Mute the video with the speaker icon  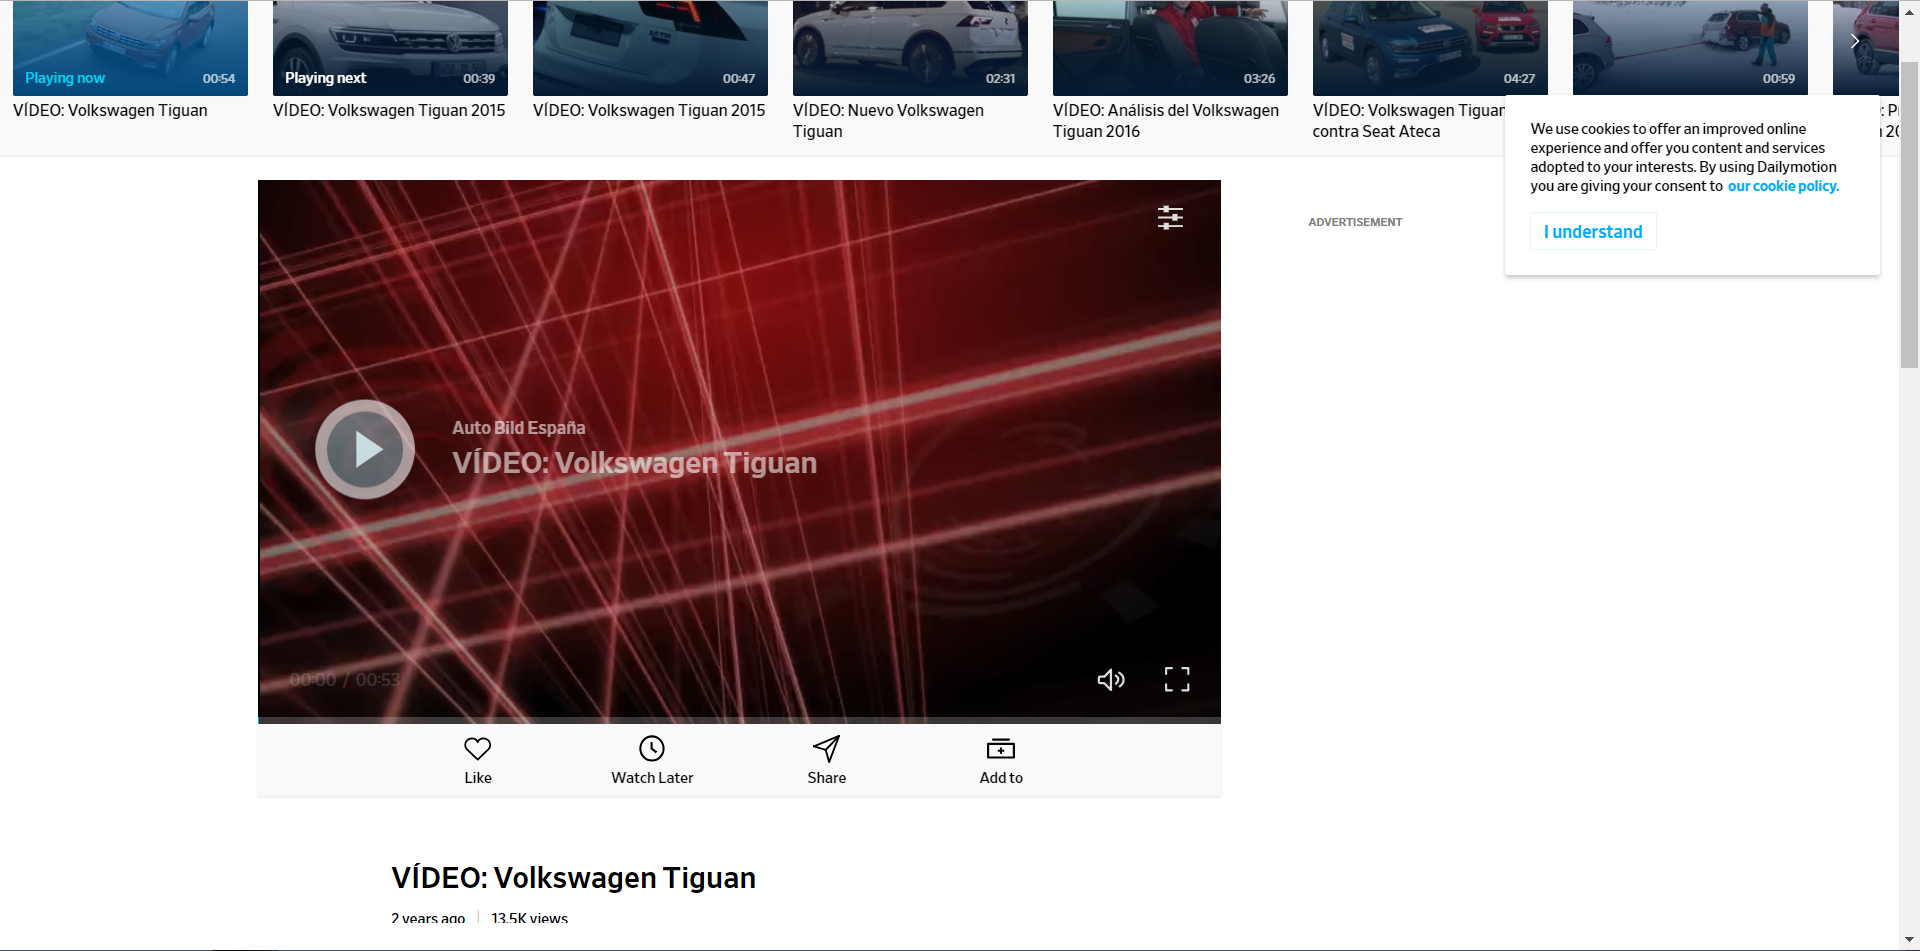click(x=1111, y=680)
